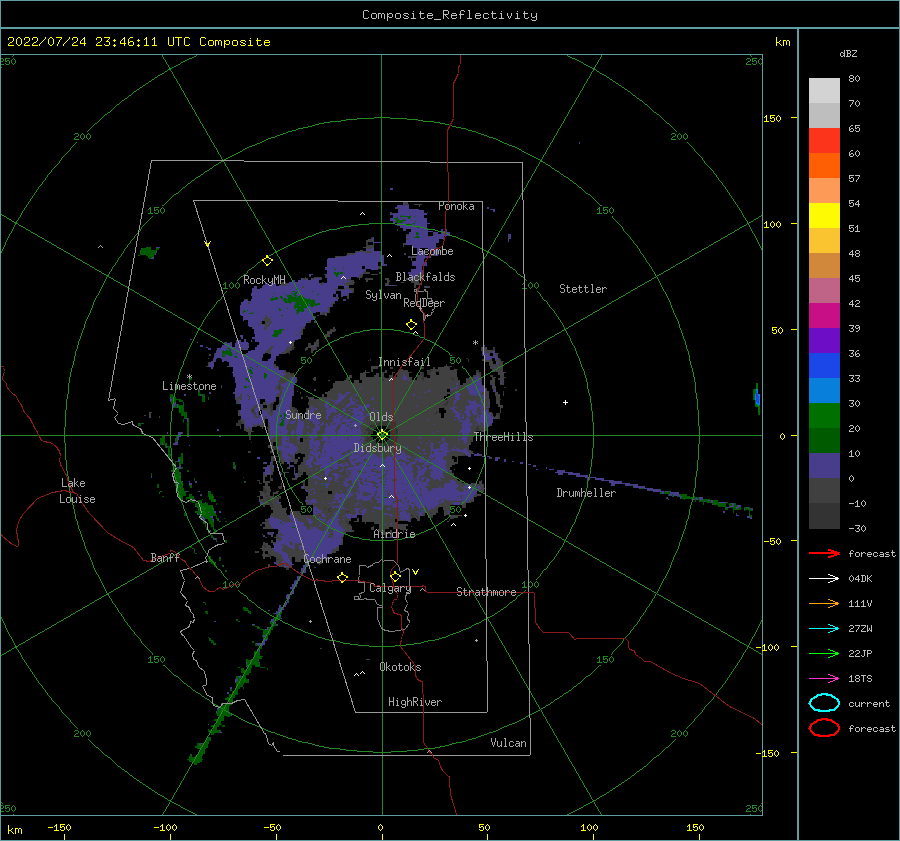Click the white plus marker north of Drumheller

coord(565,402)
